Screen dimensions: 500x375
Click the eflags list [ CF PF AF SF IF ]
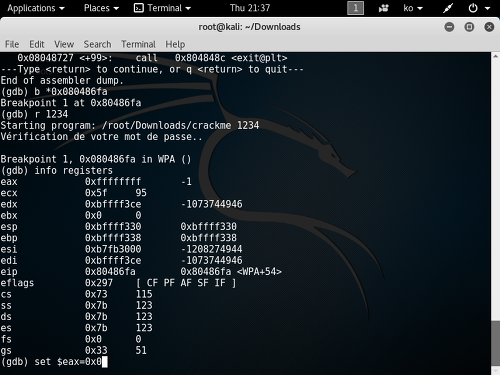tap(186, 283)
